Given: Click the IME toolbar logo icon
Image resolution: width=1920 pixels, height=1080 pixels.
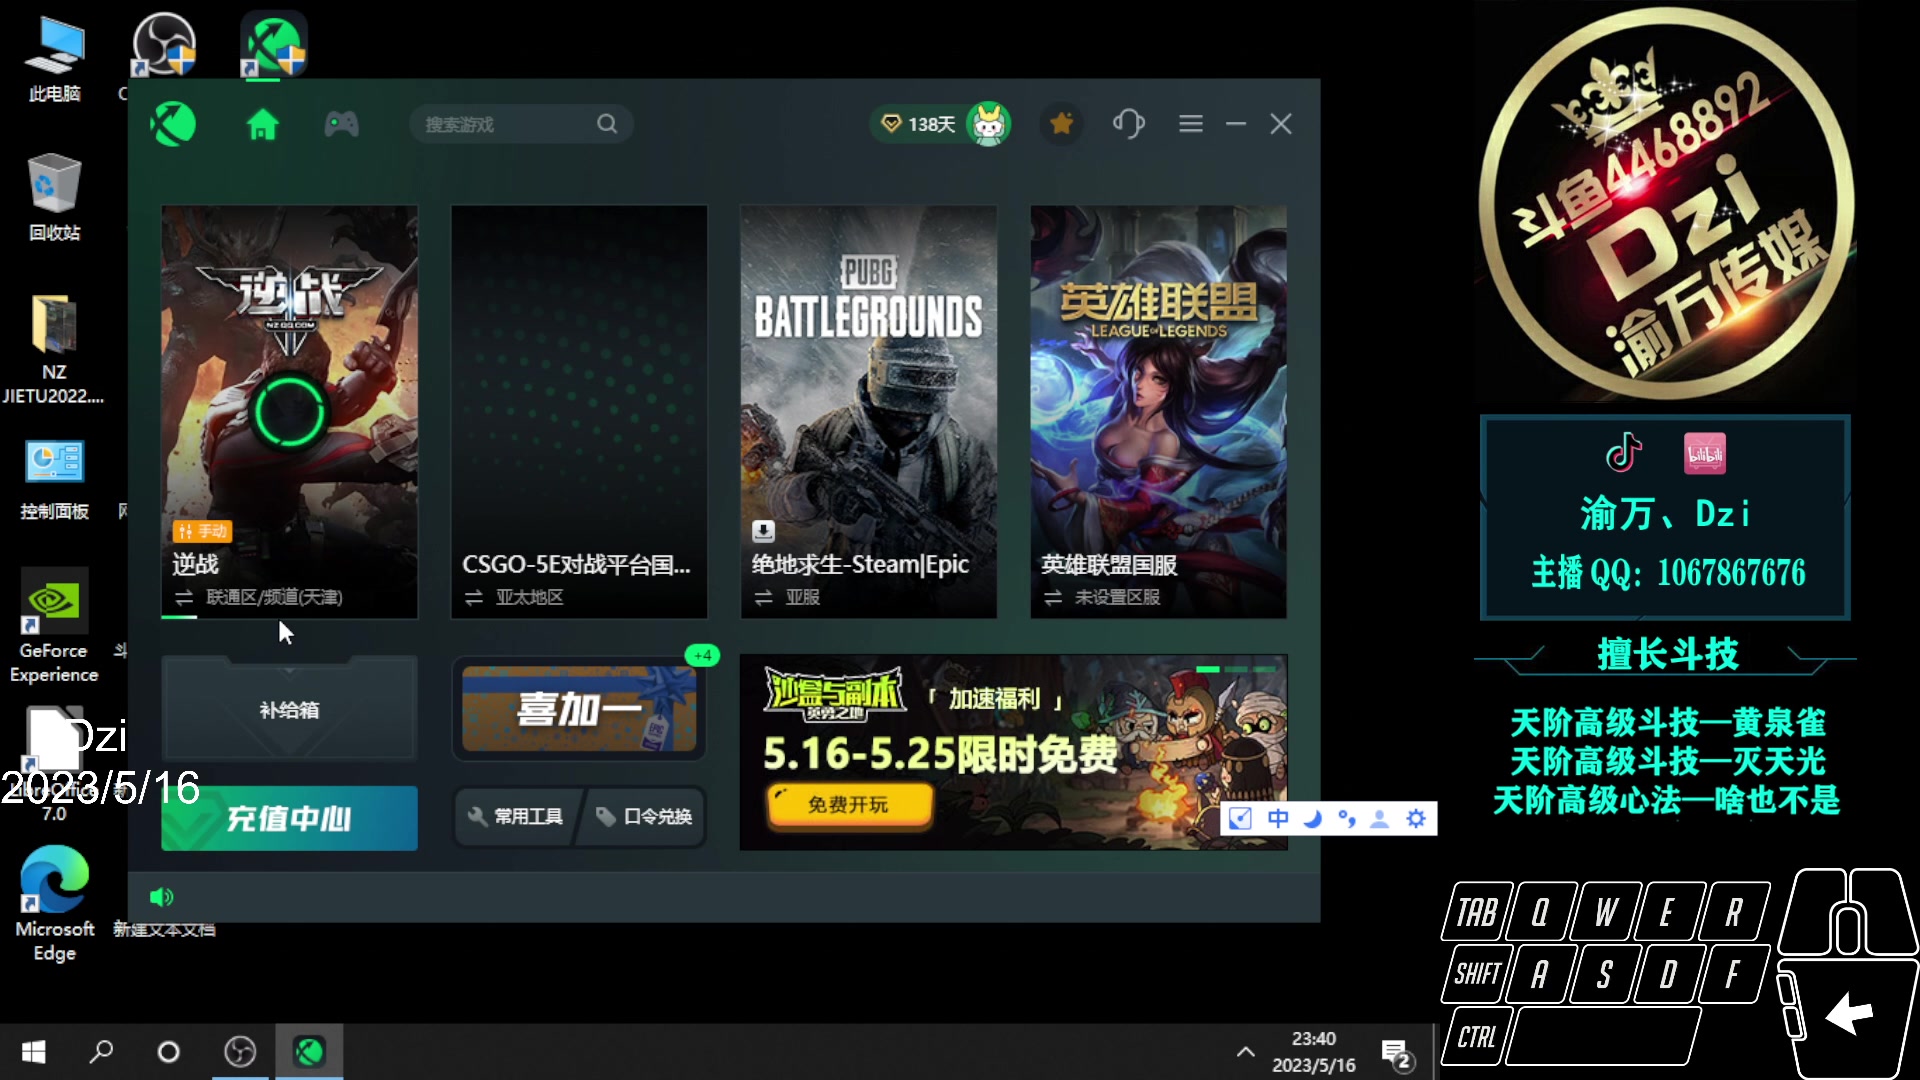Looking at the screenshot, I should (x=1240, y=819).
